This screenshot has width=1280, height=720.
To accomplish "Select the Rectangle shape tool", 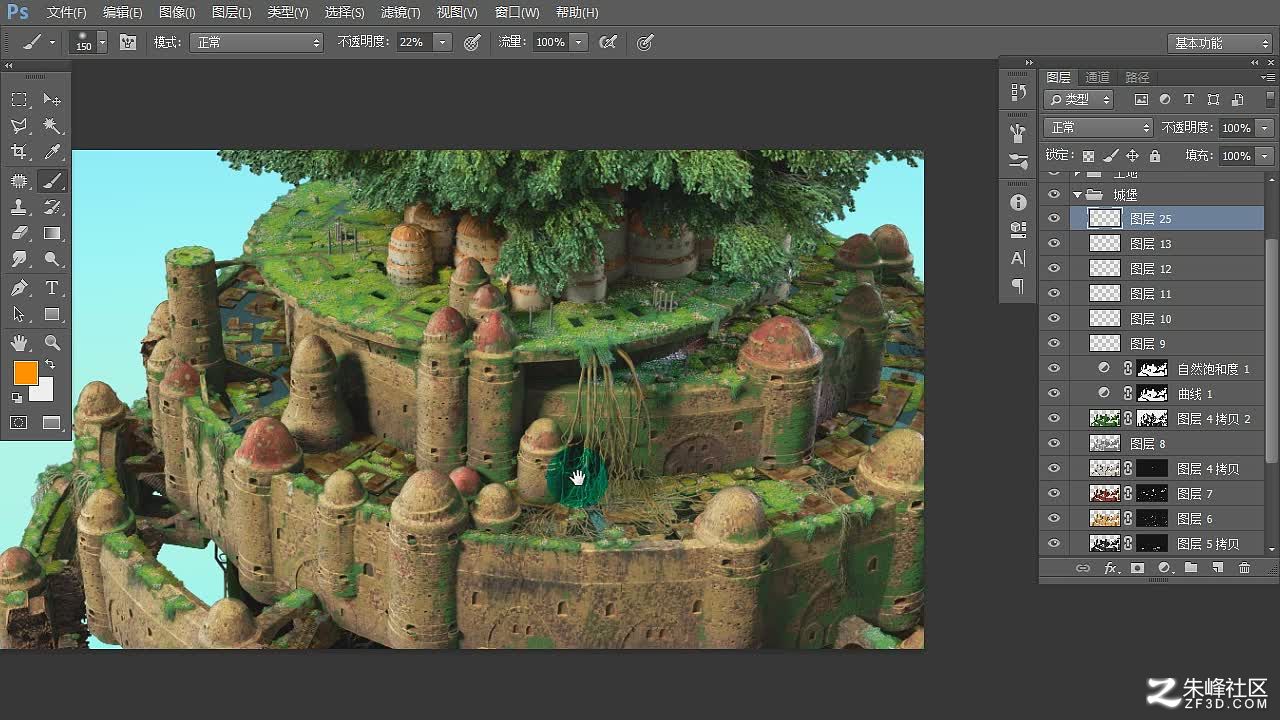I will click(52, 314).
